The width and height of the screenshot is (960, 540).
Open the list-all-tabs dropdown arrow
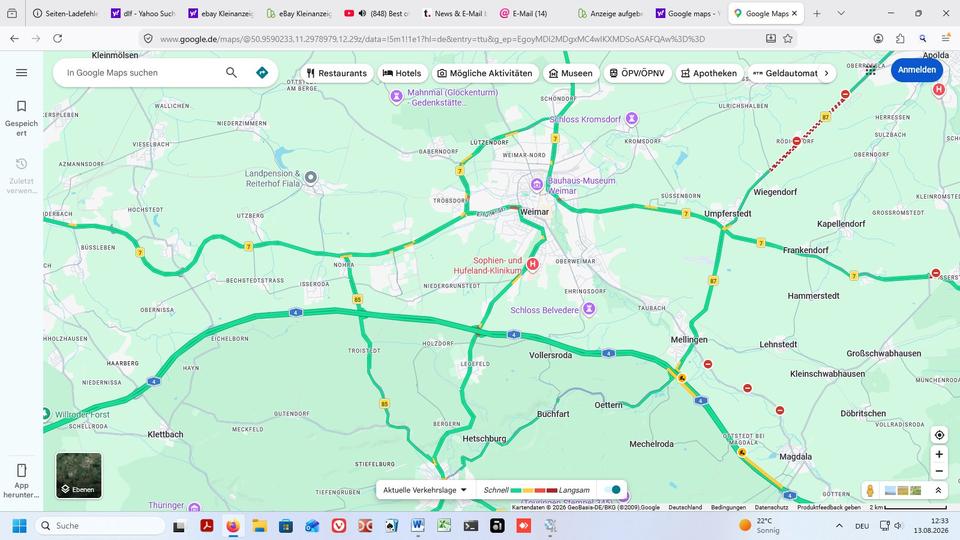(841, 13)
